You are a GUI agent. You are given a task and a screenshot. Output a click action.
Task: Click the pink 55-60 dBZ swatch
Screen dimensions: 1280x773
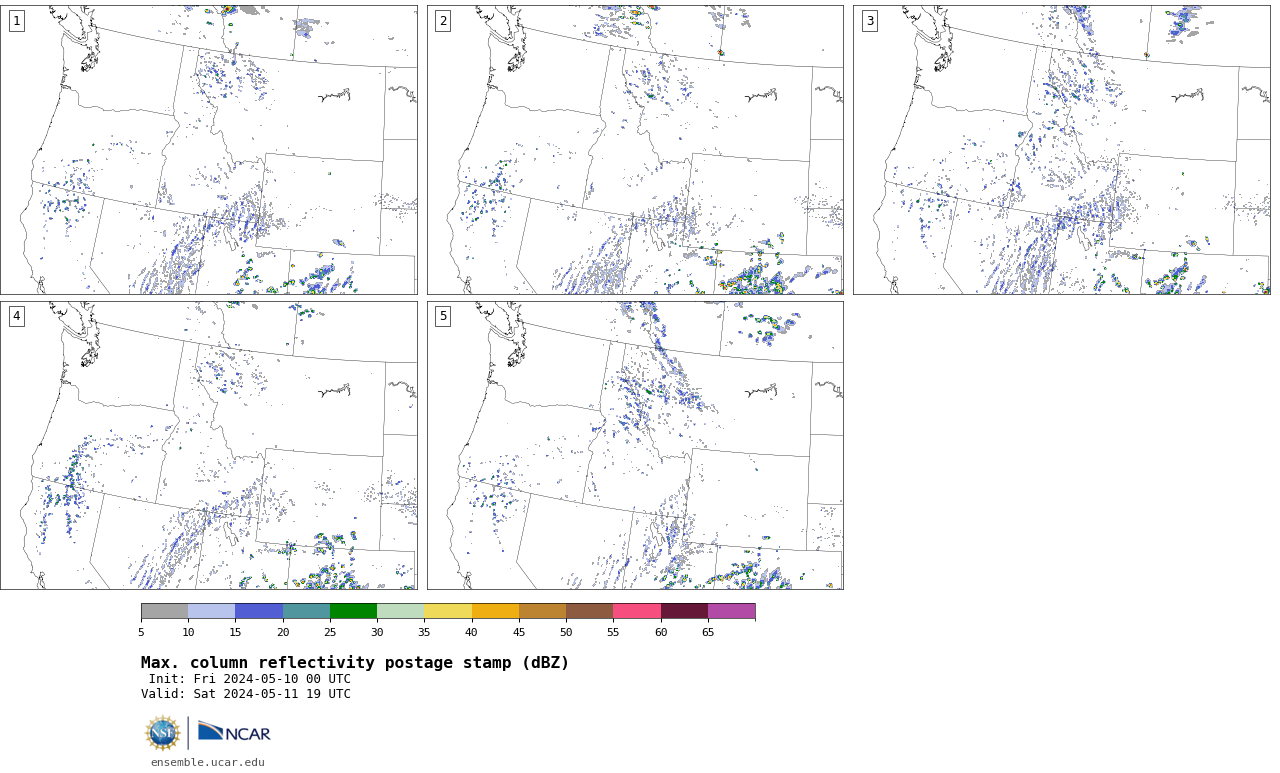pyautogui.click(x=637, y=611)
